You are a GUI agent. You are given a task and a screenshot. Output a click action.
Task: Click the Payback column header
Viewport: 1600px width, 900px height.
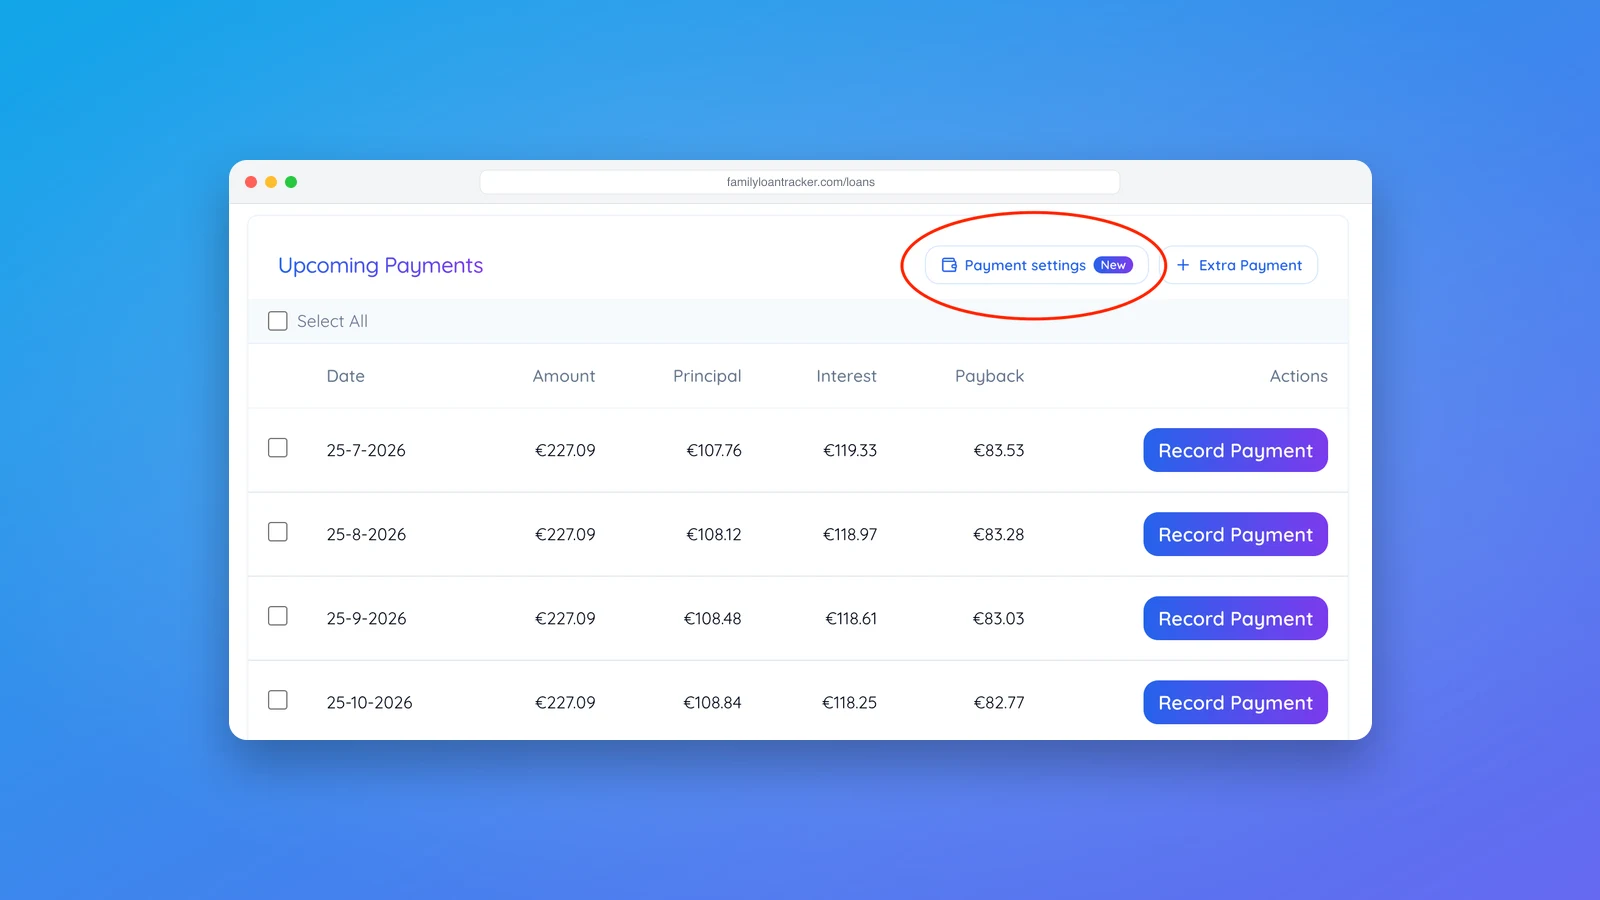click(x=989, y=376)
